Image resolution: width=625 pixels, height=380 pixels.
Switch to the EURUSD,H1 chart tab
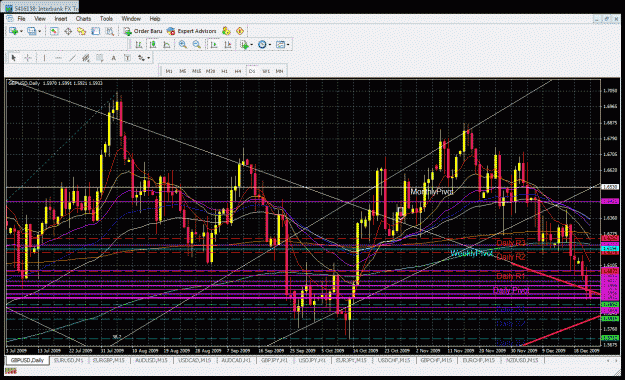point(69,360)
